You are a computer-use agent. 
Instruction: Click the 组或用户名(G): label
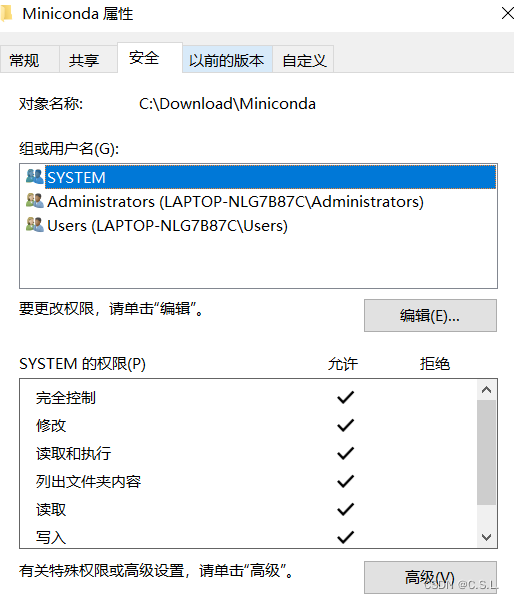69,149
